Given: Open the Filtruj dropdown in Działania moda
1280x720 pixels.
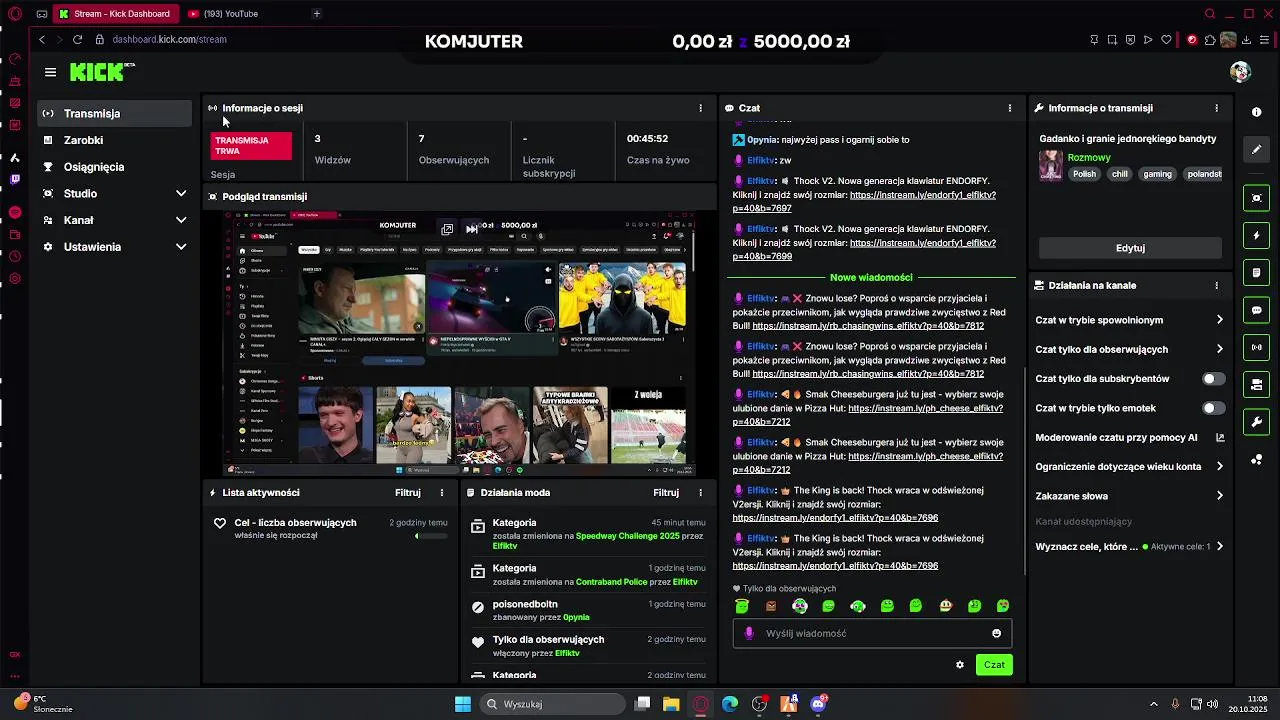Looking at the screenshot, I should 666,492.
